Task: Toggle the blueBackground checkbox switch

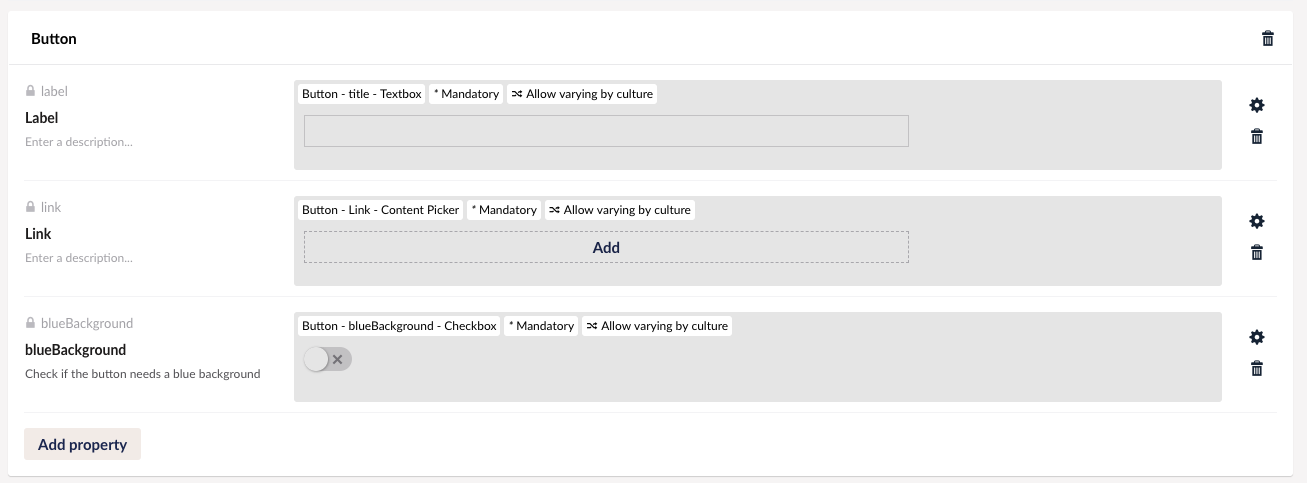Action: click(328, 359)
